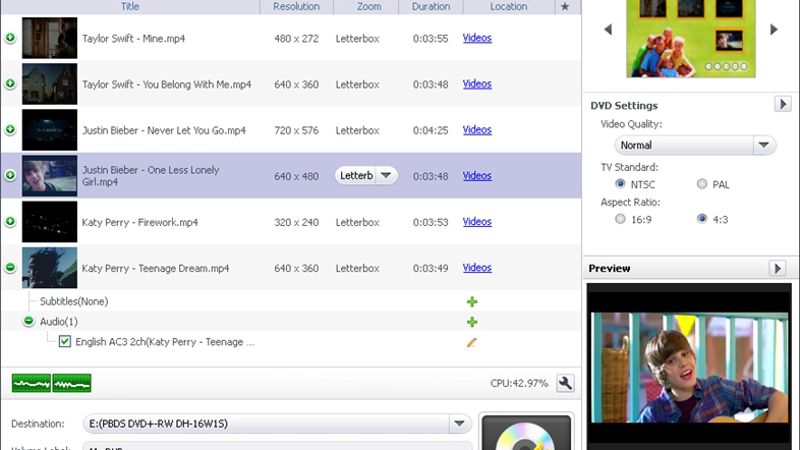Toggle English AC3 2ch audio checkbox
The height and width of the screenshot is (450, 800).
coord(64,341)
